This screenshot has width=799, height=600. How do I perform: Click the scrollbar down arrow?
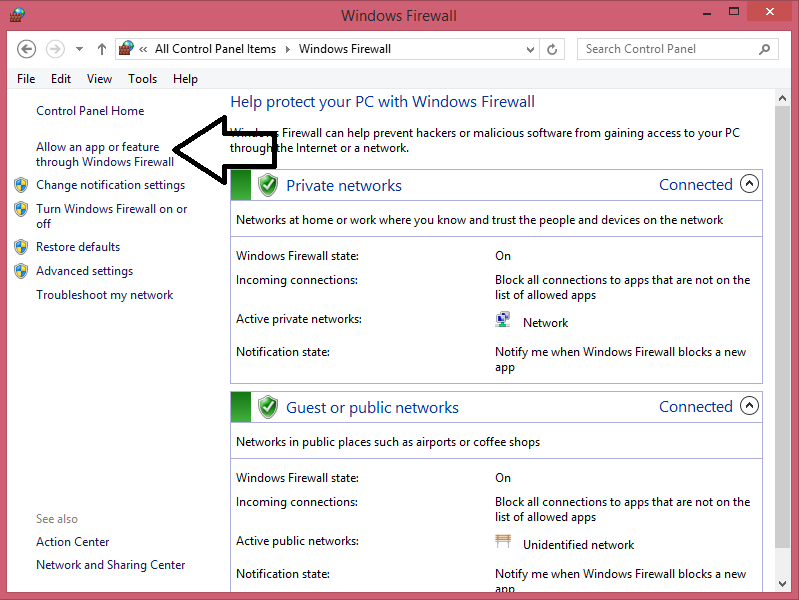point(783,584)
